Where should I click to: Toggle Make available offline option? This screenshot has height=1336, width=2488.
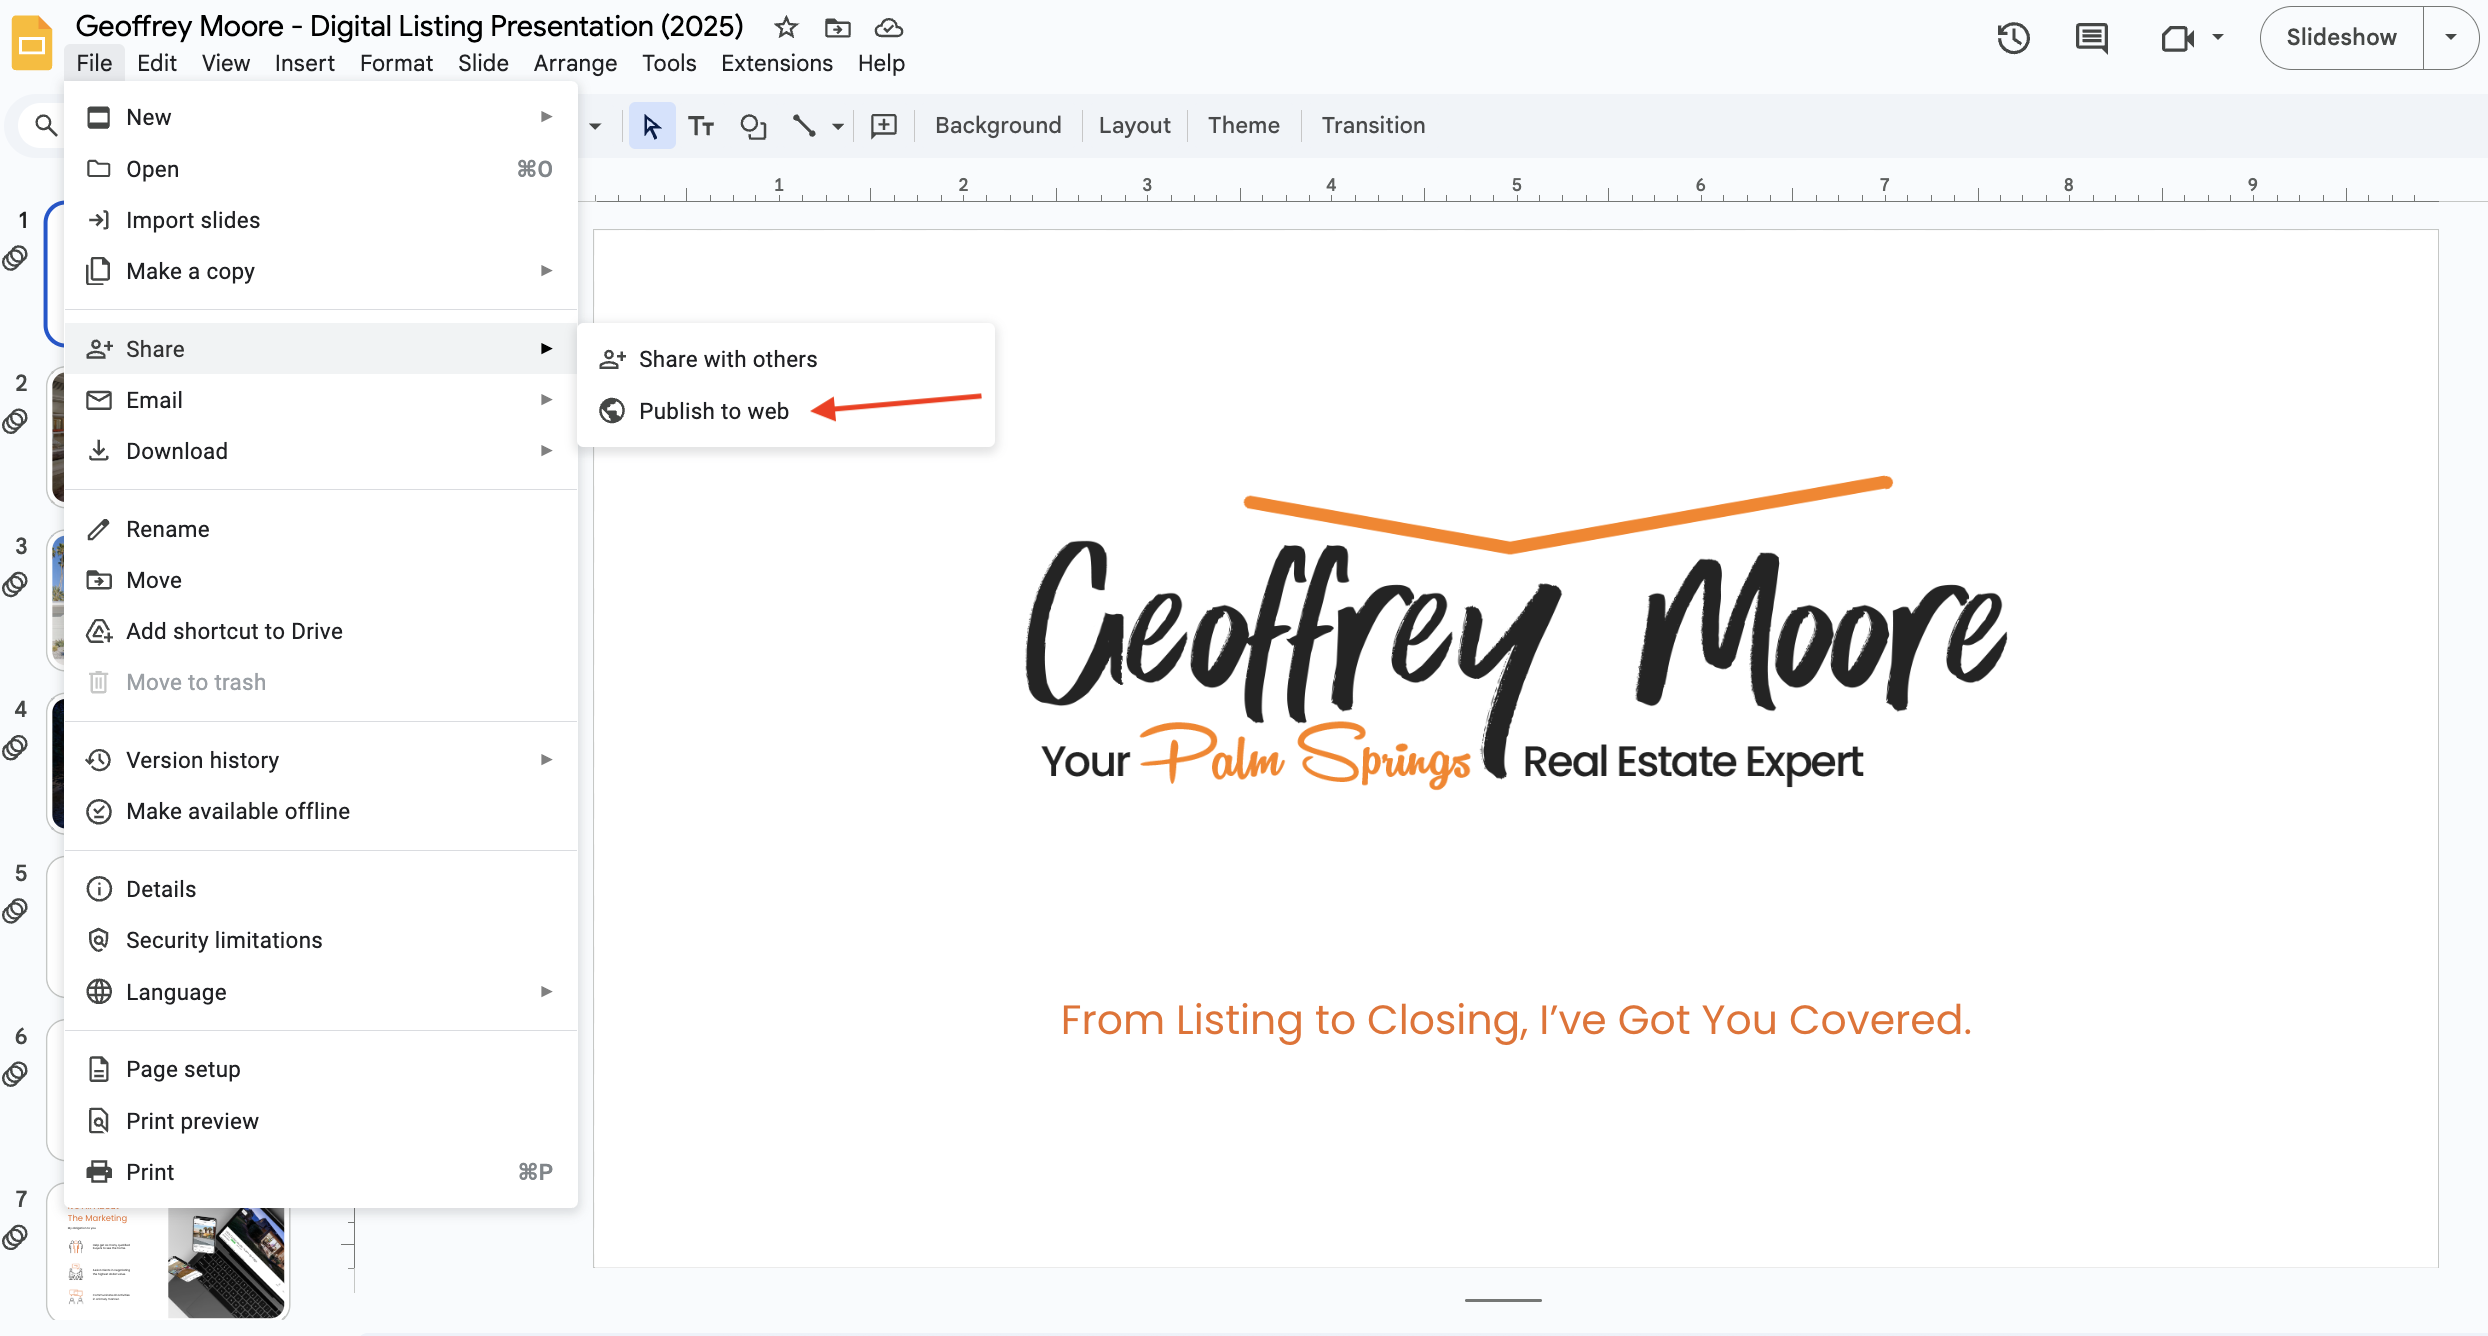pyautogui.click(x=238, y=811)
